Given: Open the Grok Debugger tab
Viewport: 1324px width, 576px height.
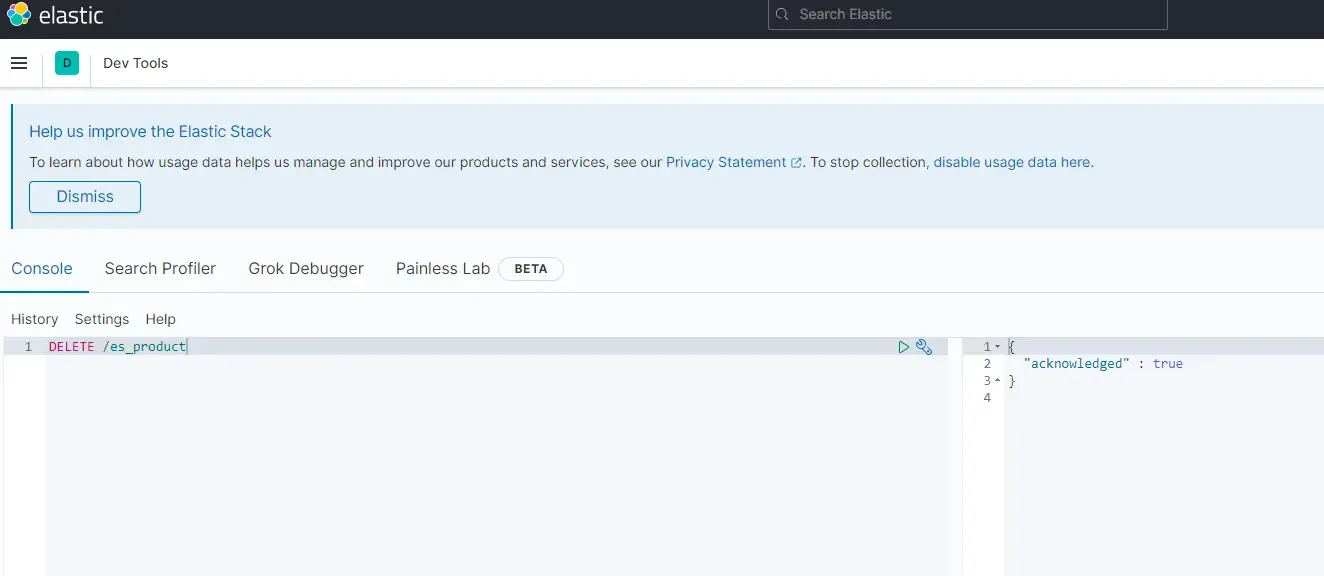Looking at the screenshot, I should tap(305, 268).
